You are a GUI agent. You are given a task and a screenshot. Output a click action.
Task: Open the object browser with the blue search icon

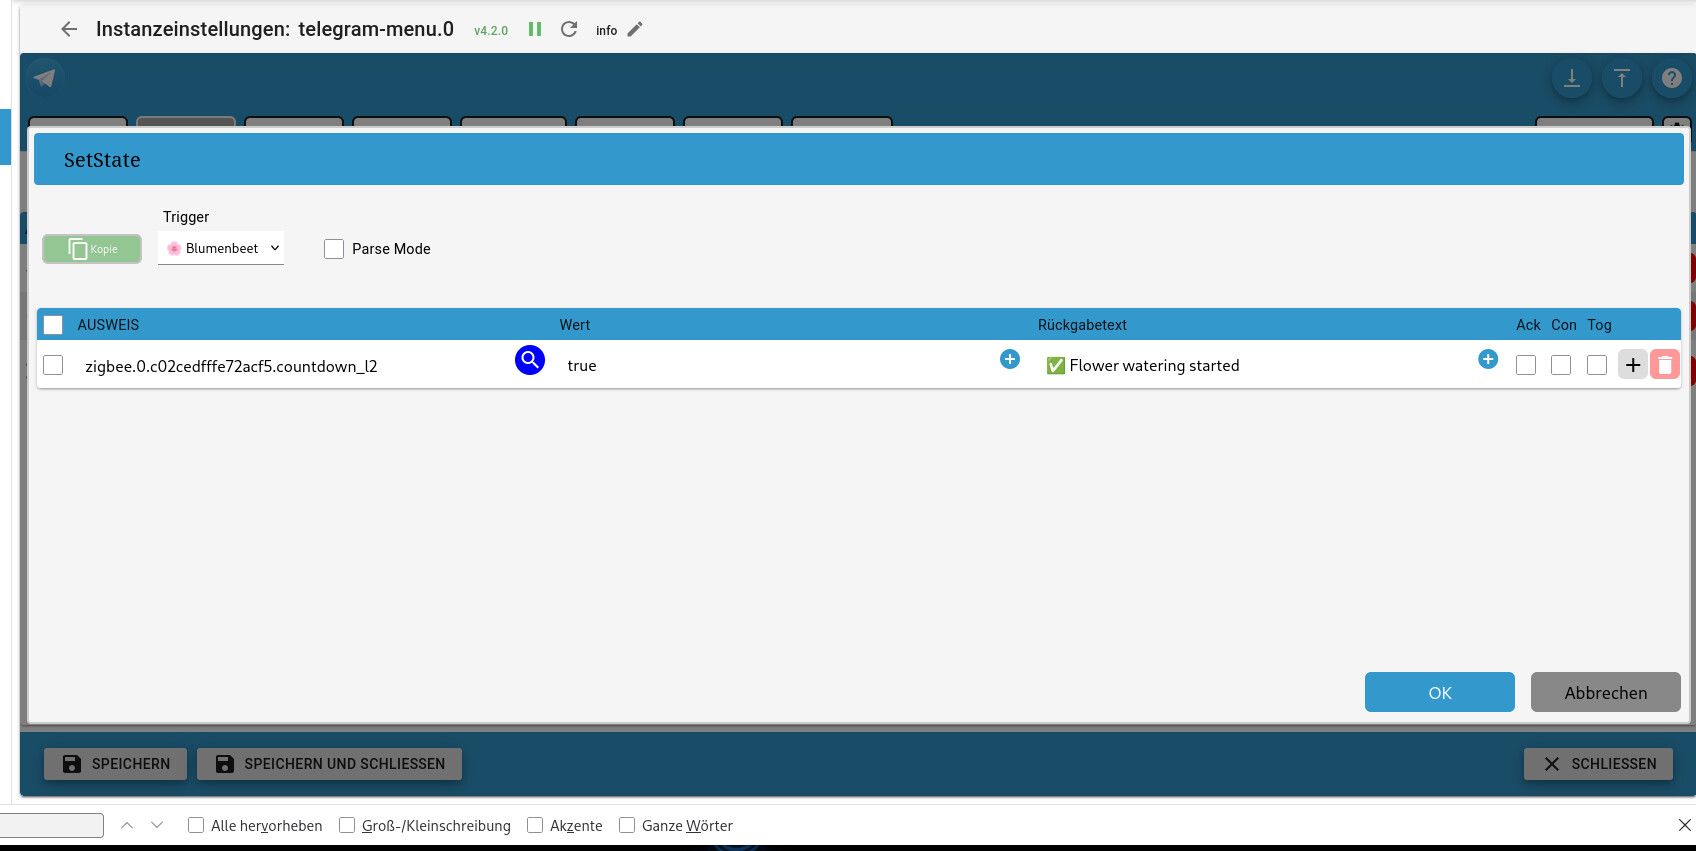[530, 360]
